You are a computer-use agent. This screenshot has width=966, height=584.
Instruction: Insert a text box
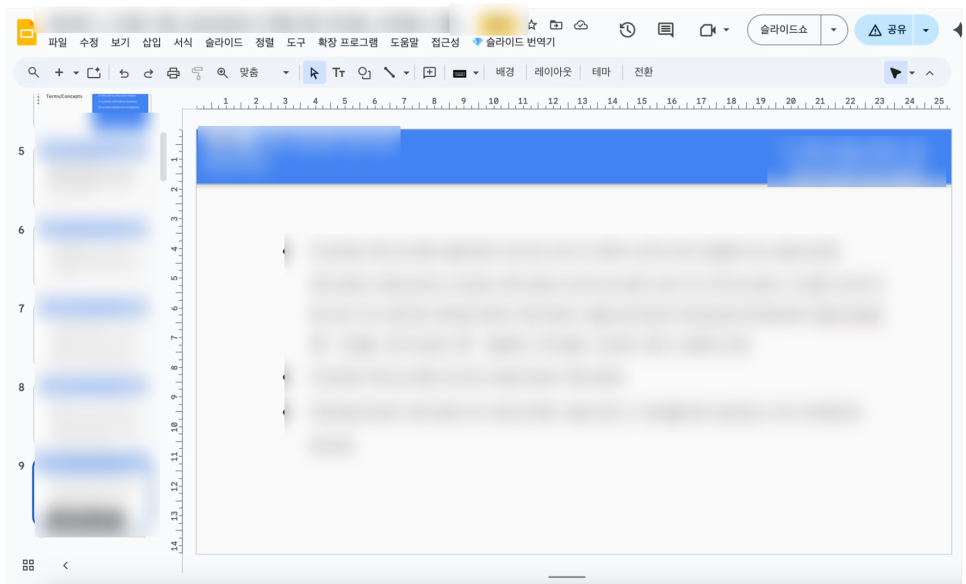click(339, 73)
